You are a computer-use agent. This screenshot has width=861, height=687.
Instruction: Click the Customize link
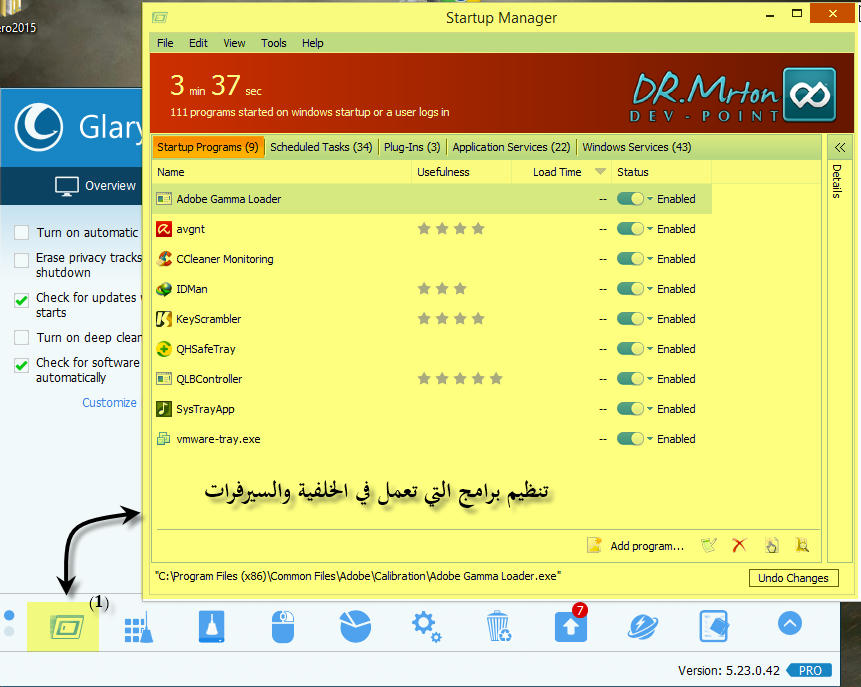[x=109, y=403]
